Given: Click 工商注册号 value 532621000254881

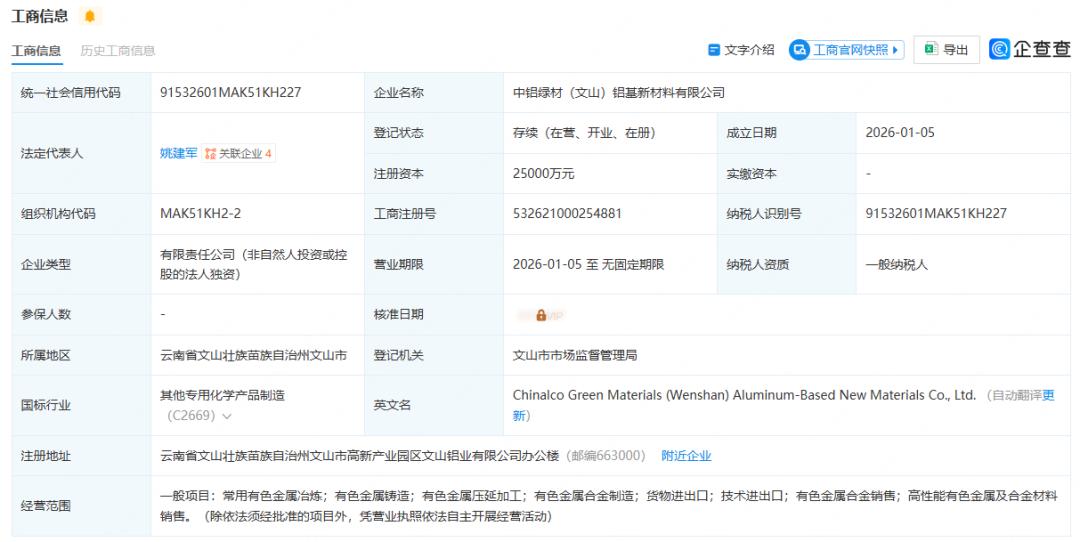Looking at the screenshot, I should [567, 213].
